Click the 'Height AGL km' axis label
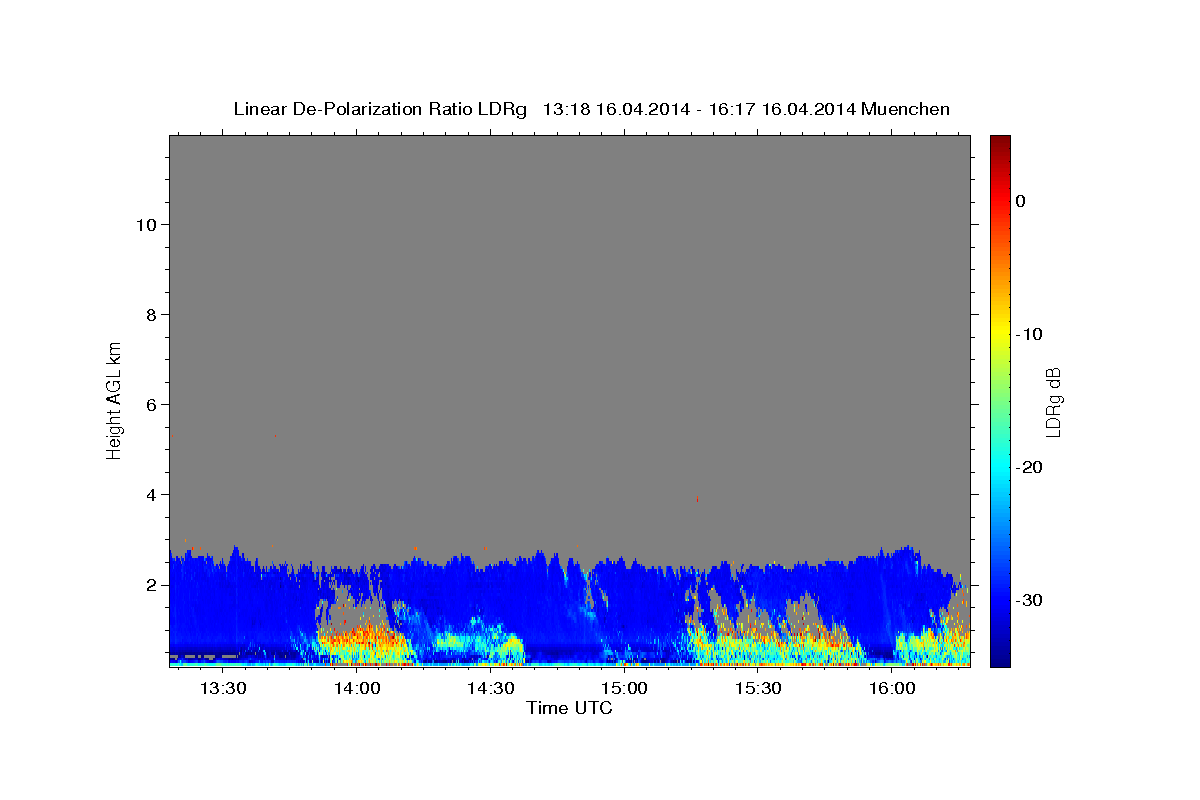 coord(114,399)
